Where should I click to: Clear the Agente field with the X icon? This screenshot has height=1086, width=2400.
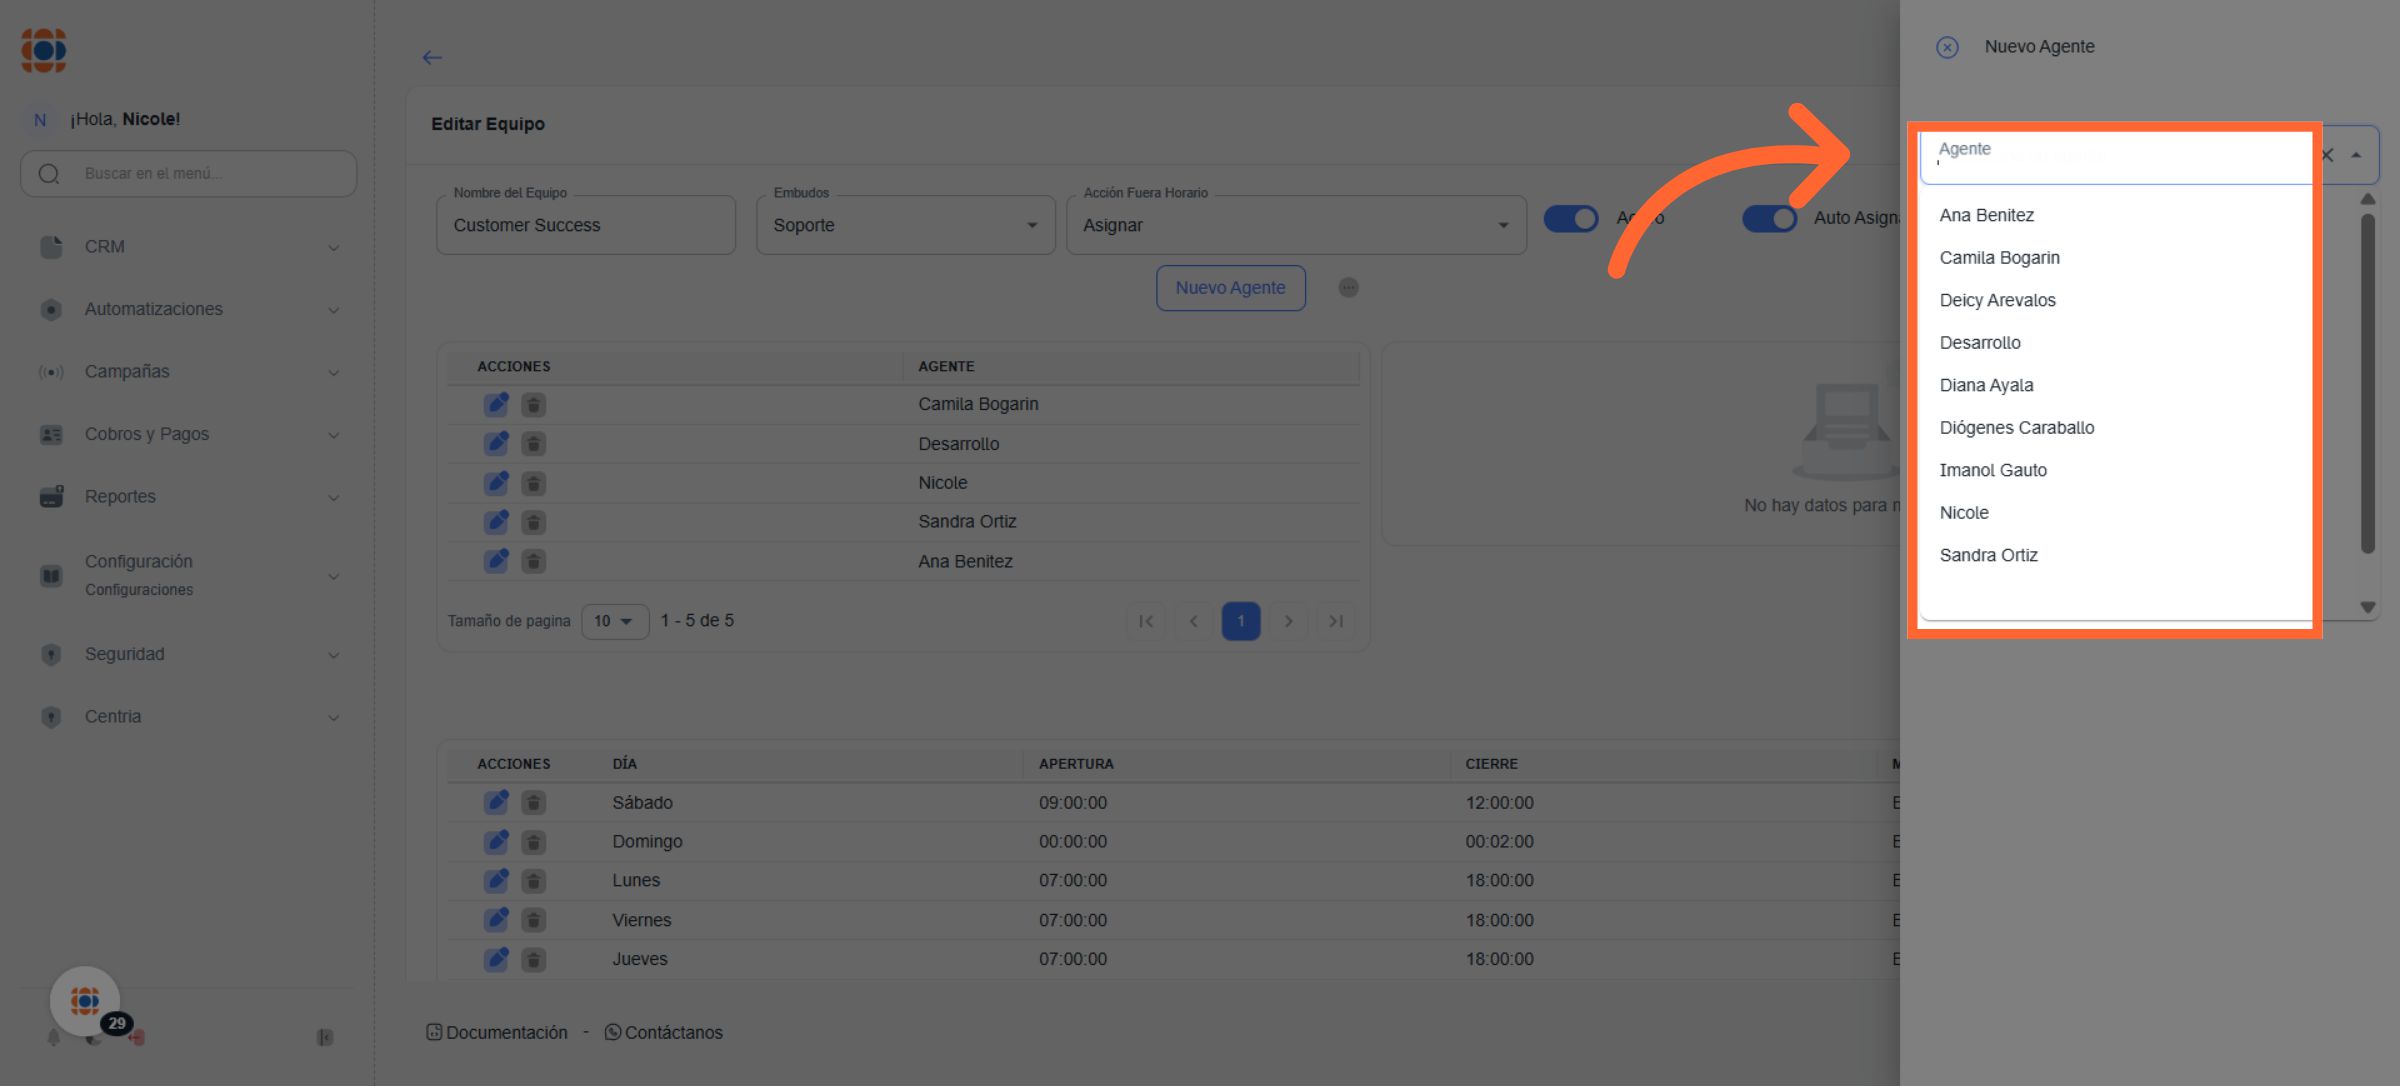2327,155
